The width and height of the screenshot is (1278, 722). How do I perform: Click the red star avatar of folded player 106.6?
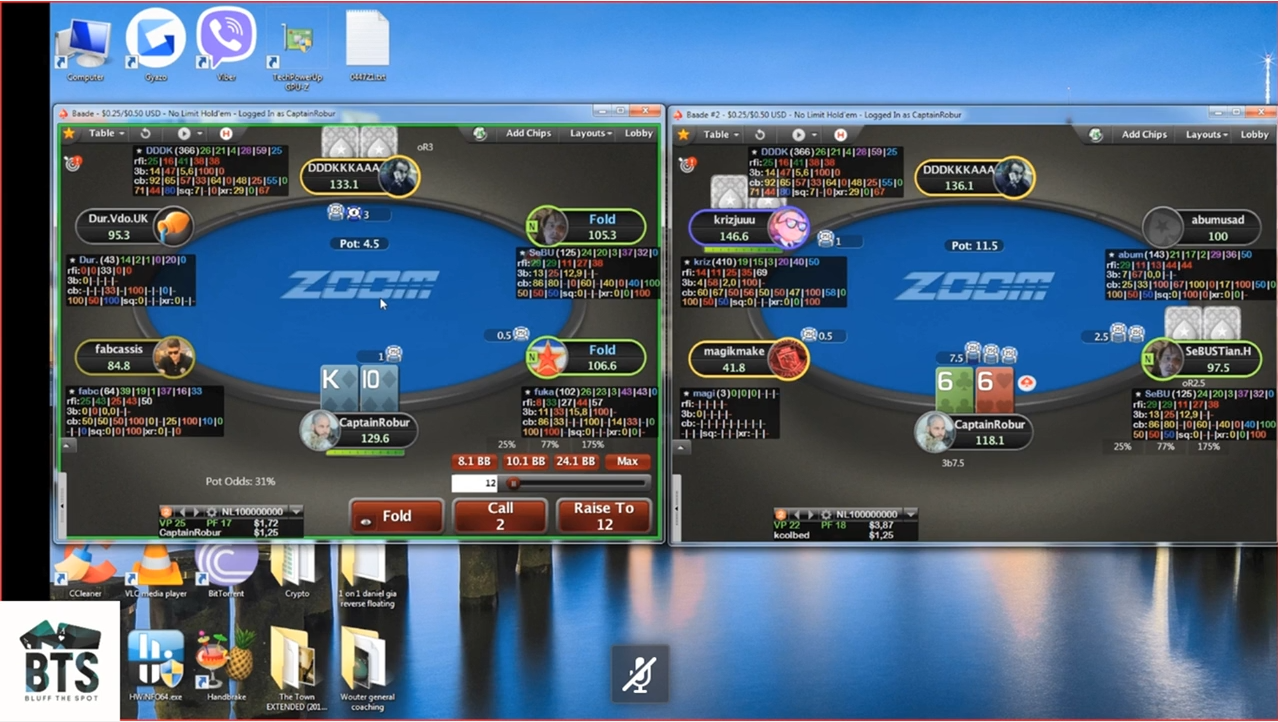coord(547,358)
